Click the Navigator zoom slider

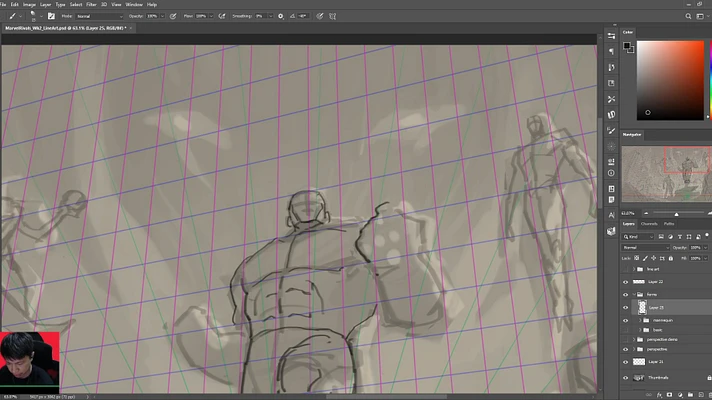point(676,213)
